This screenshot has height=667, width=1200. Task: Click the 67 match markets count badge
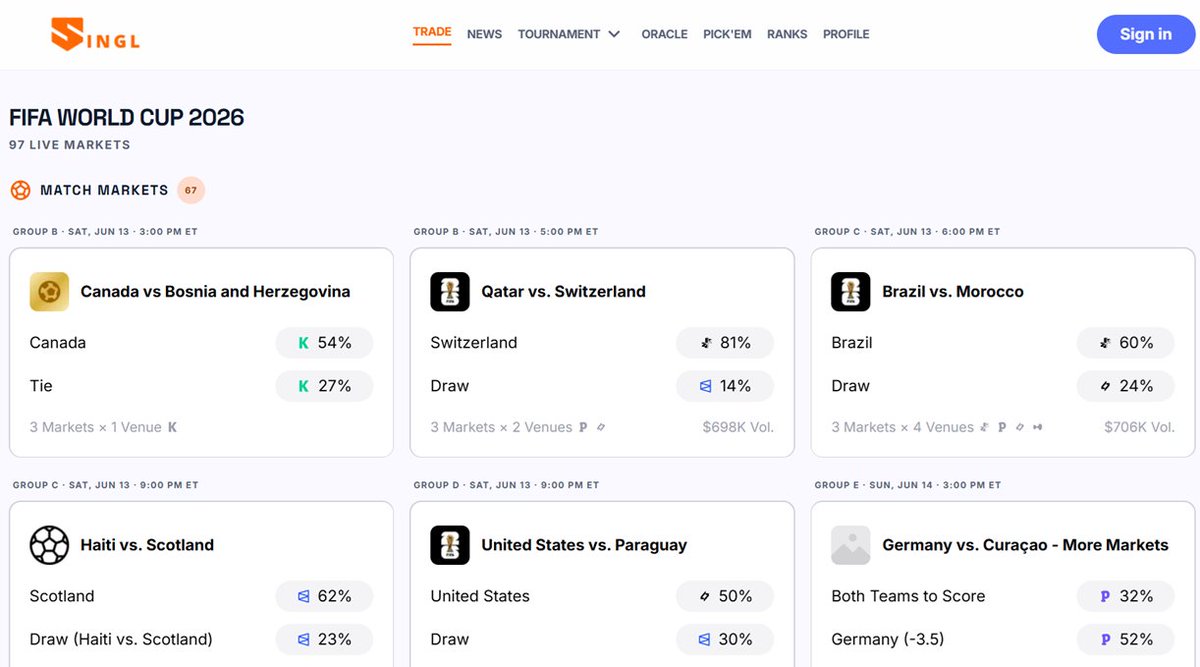(191, 190)
